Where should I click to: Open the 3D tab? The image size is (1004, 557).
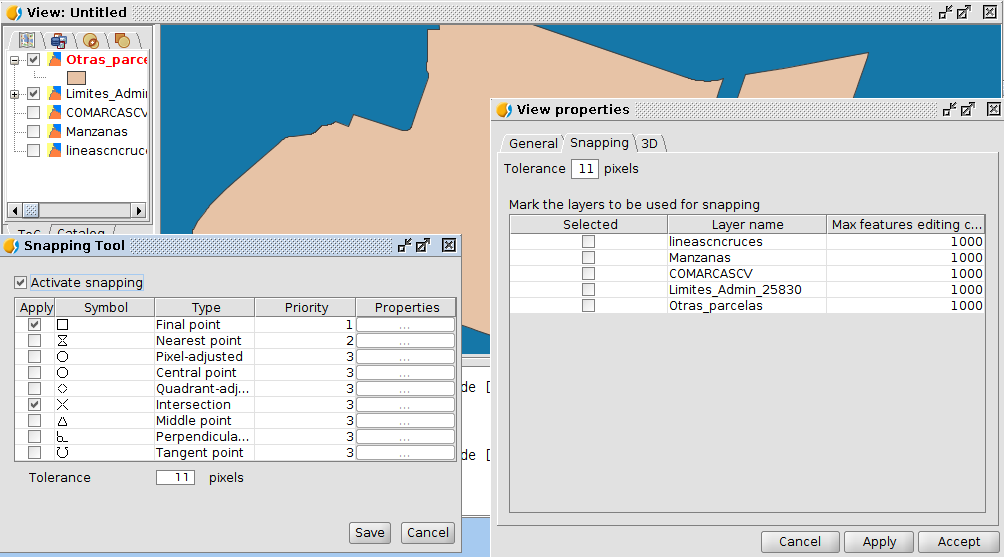pos(649,143)
